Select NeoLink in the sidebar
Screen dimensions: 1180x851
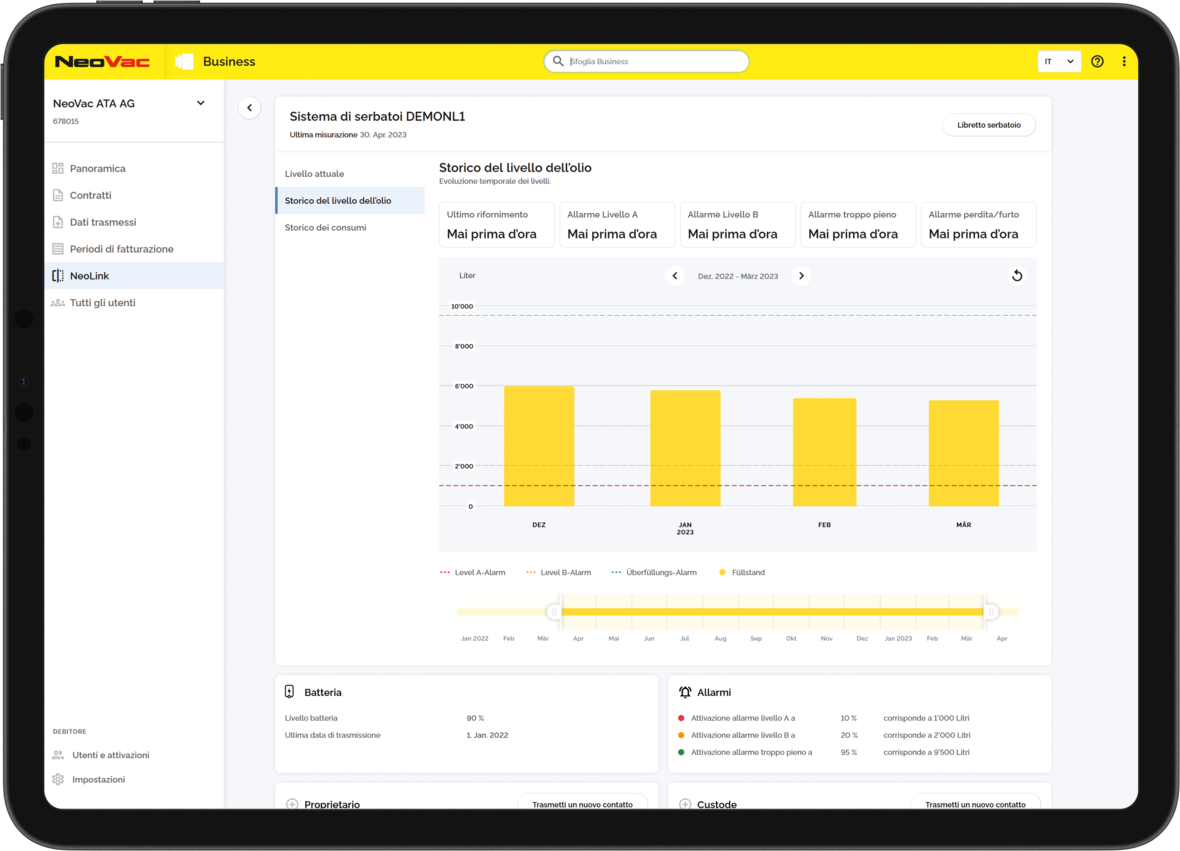pos(134,276)
